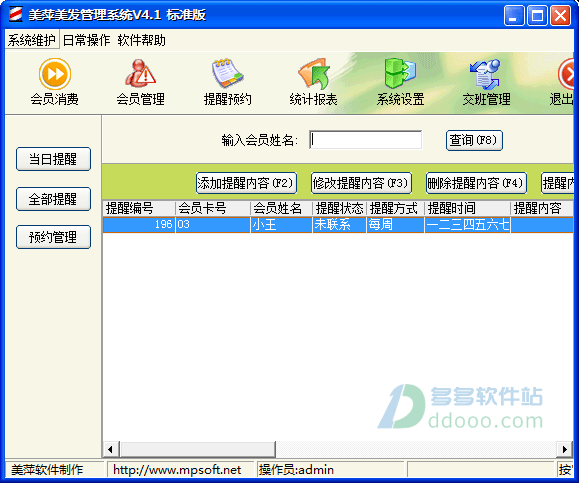Click the app logo in the title bar
The height and width of the screenshot is (483, 579).
(16, 15)
